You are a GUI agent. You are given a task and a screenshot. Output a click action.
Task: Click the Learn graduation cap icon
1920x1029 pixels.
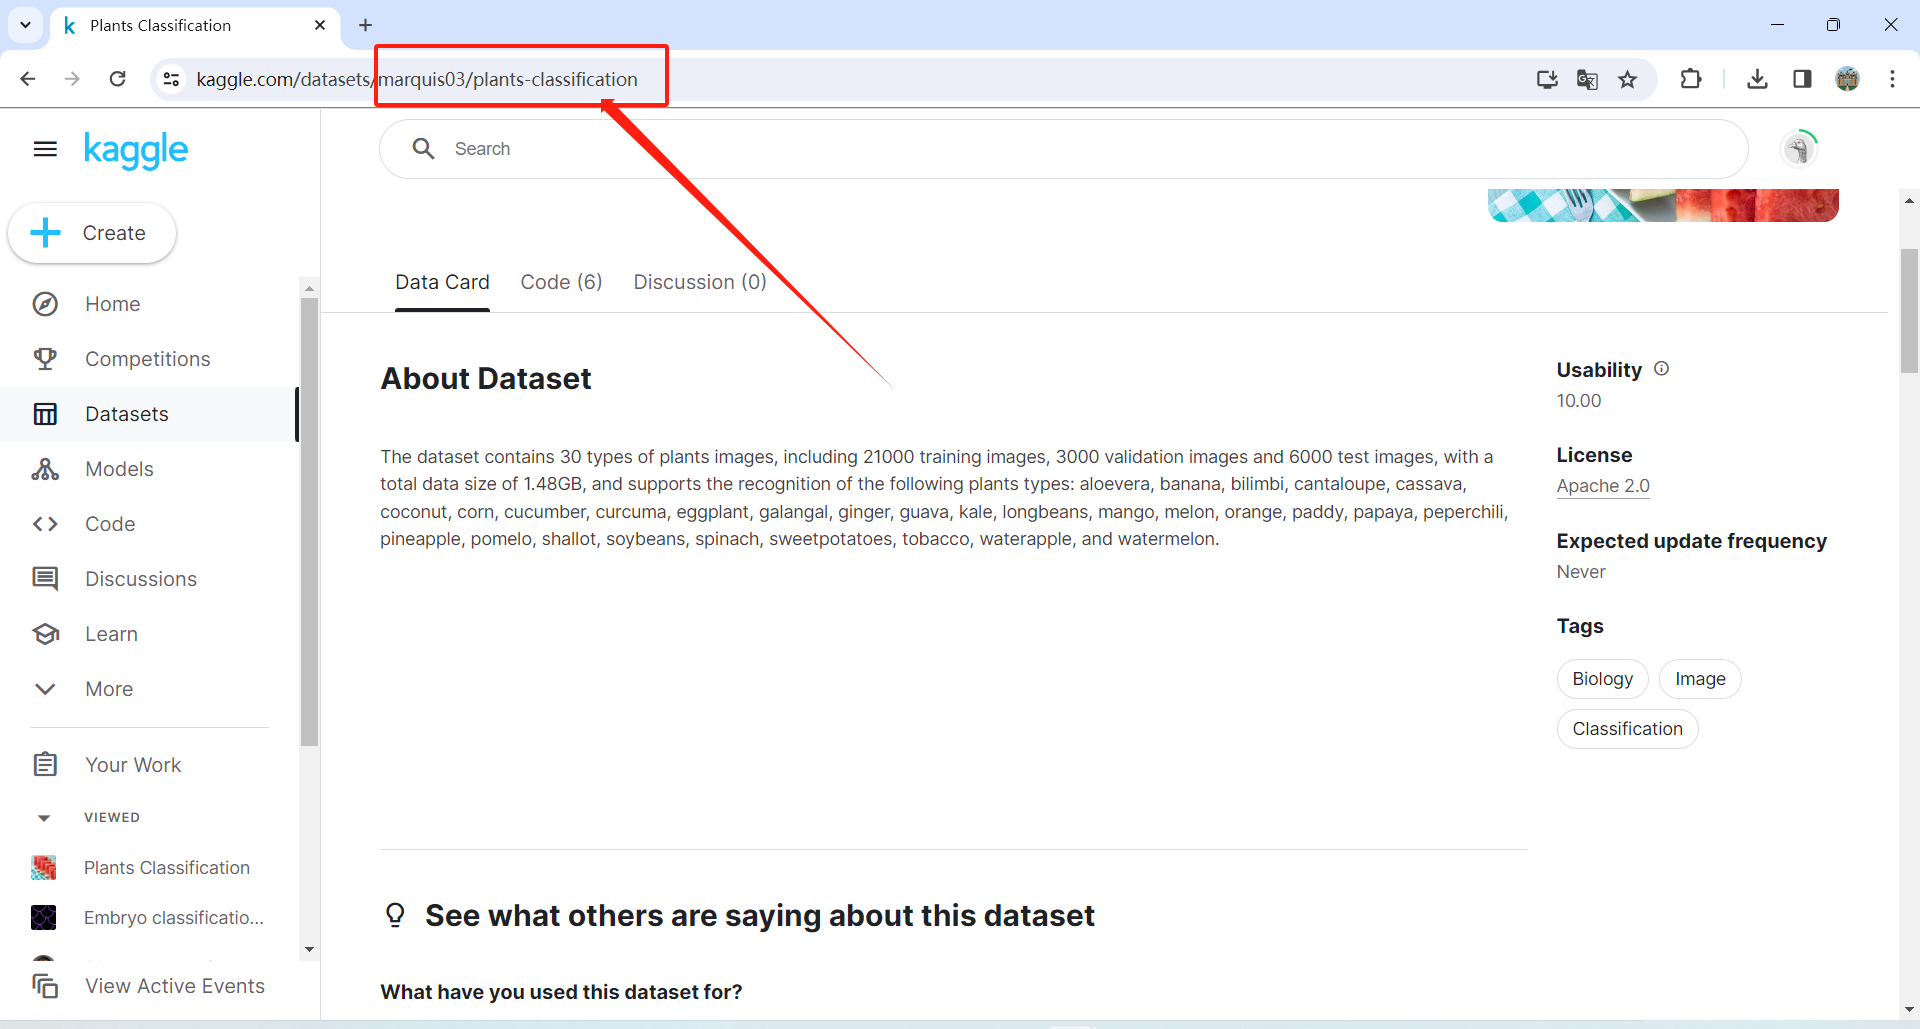pos(45,634)
